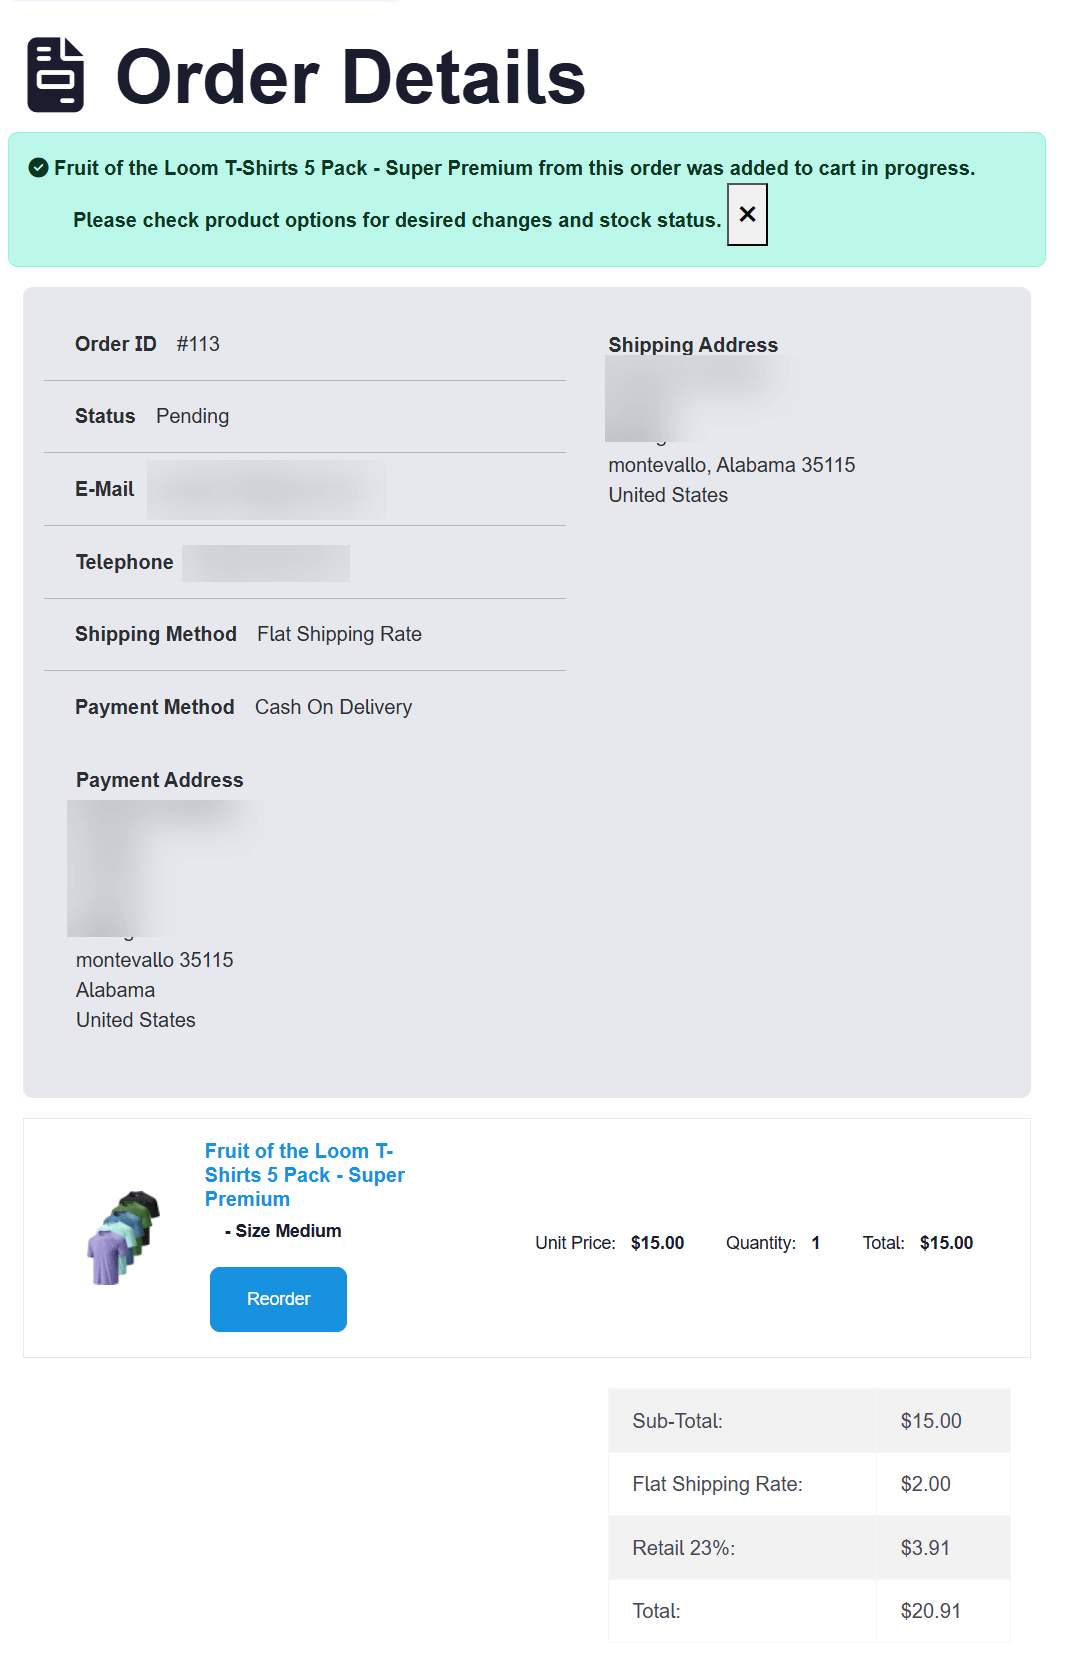Image resolution: width=1068 pixels, height=1666 pixels.
Task: Click the Cash On Delivery payment value
Action: 333,707
